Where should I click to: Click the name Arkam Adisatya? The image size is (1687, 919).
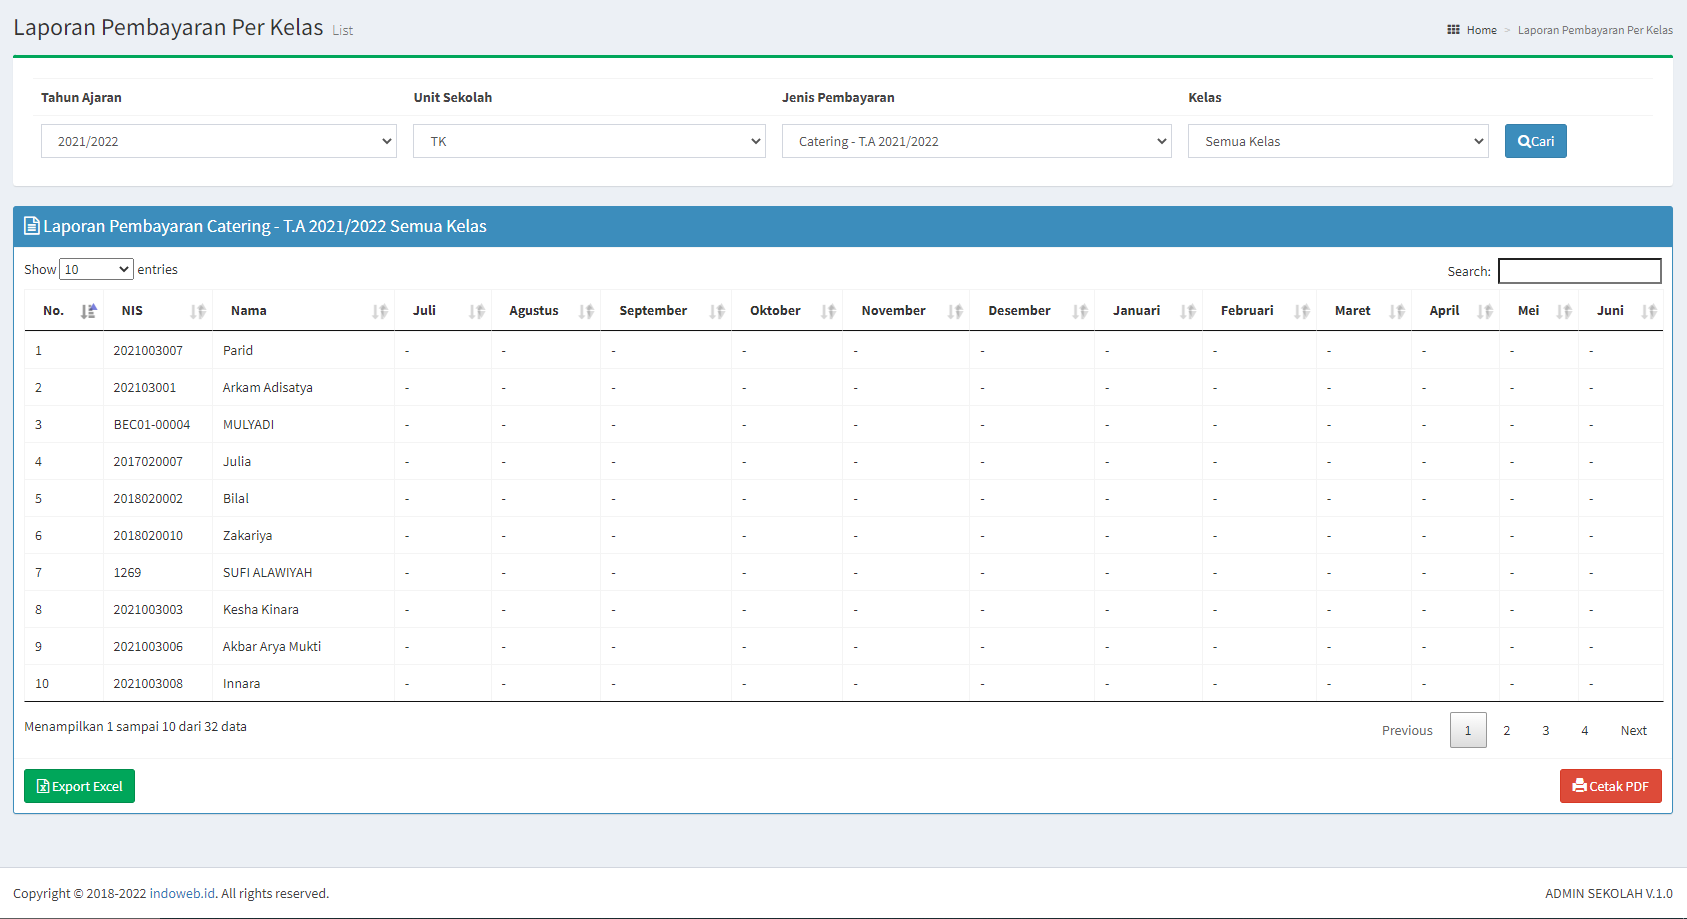click(x=268, y=387)
